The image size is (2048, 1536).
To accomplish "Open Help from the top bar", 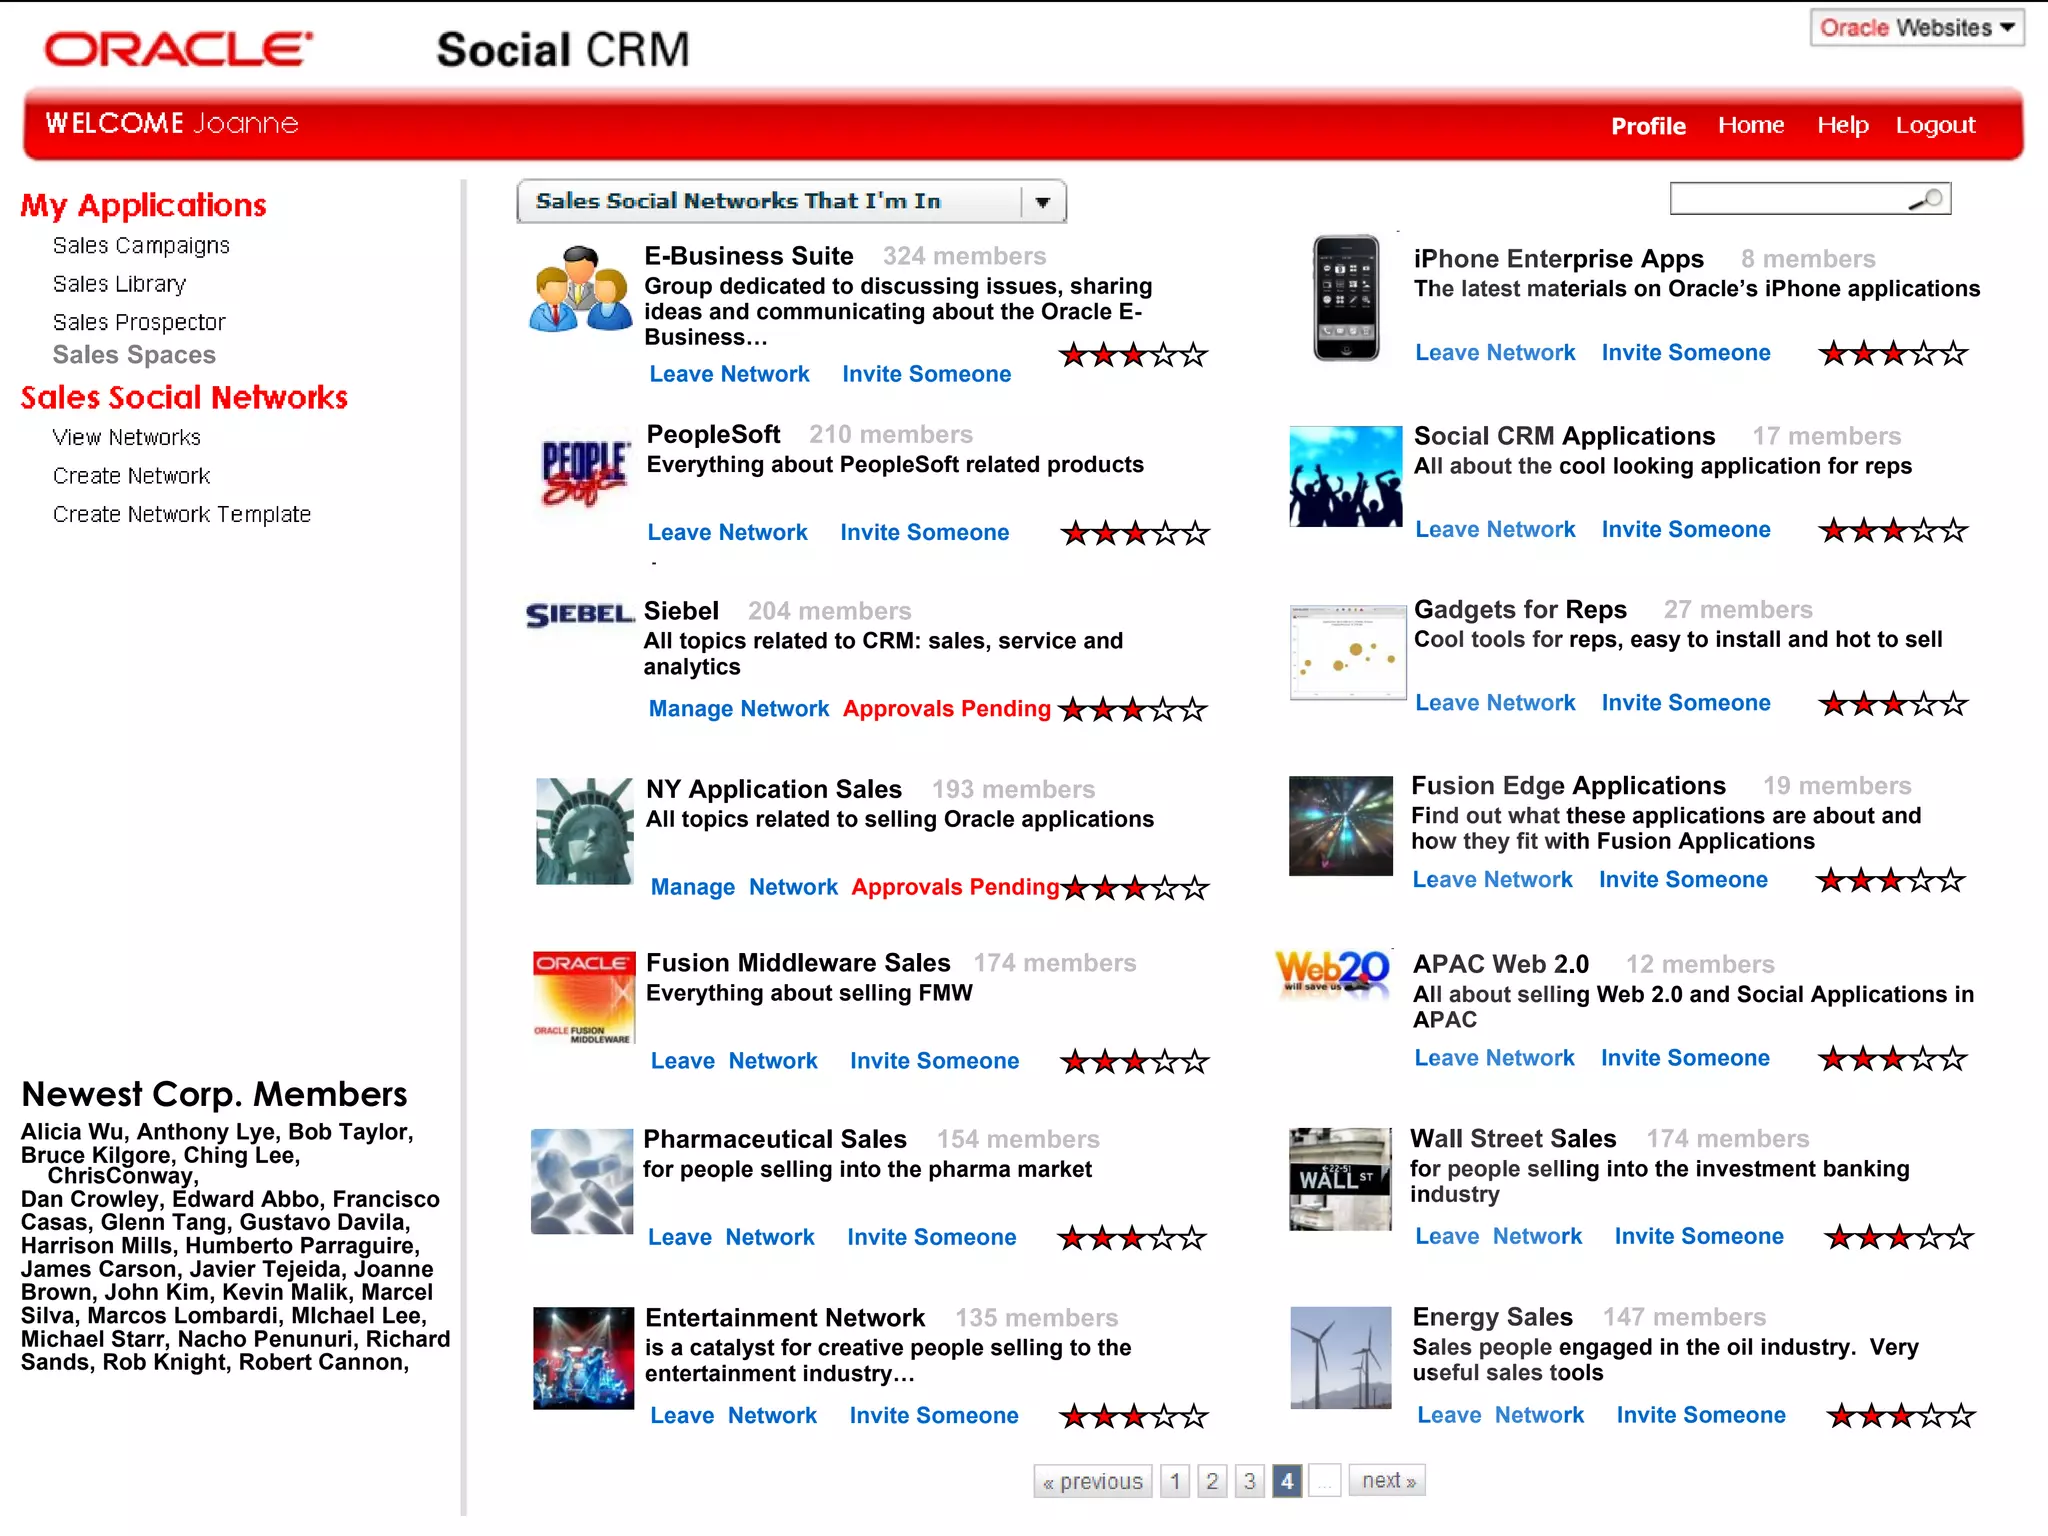I will point(1842,125).
